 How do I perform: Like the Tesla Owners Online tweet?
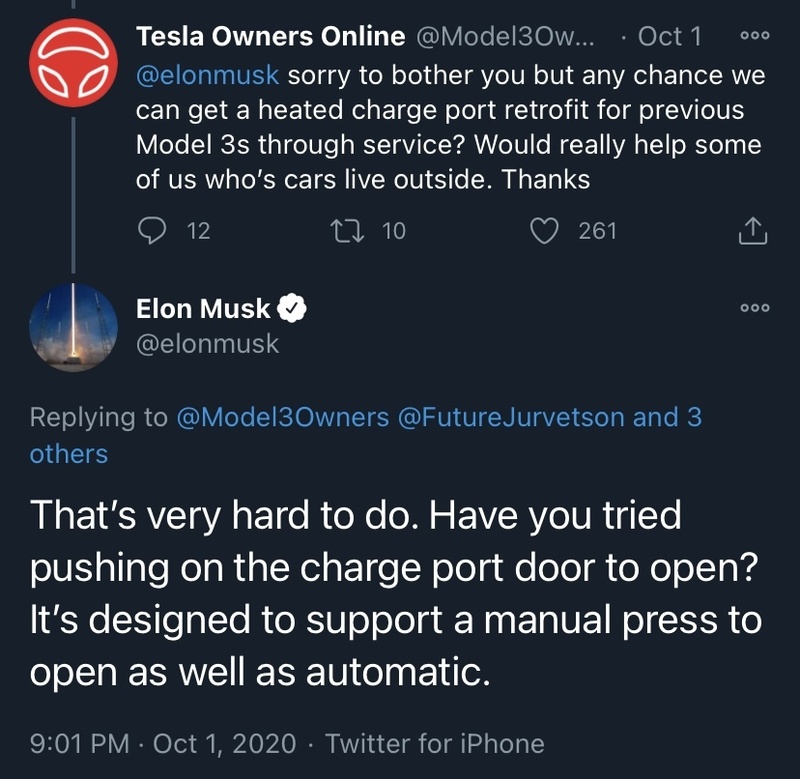pyautogui.click(x=543, y=231)
